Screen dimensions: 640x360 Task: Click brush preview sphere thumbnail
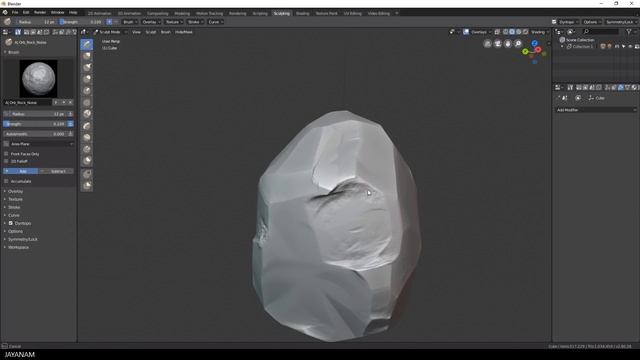[x=38, y=78]
